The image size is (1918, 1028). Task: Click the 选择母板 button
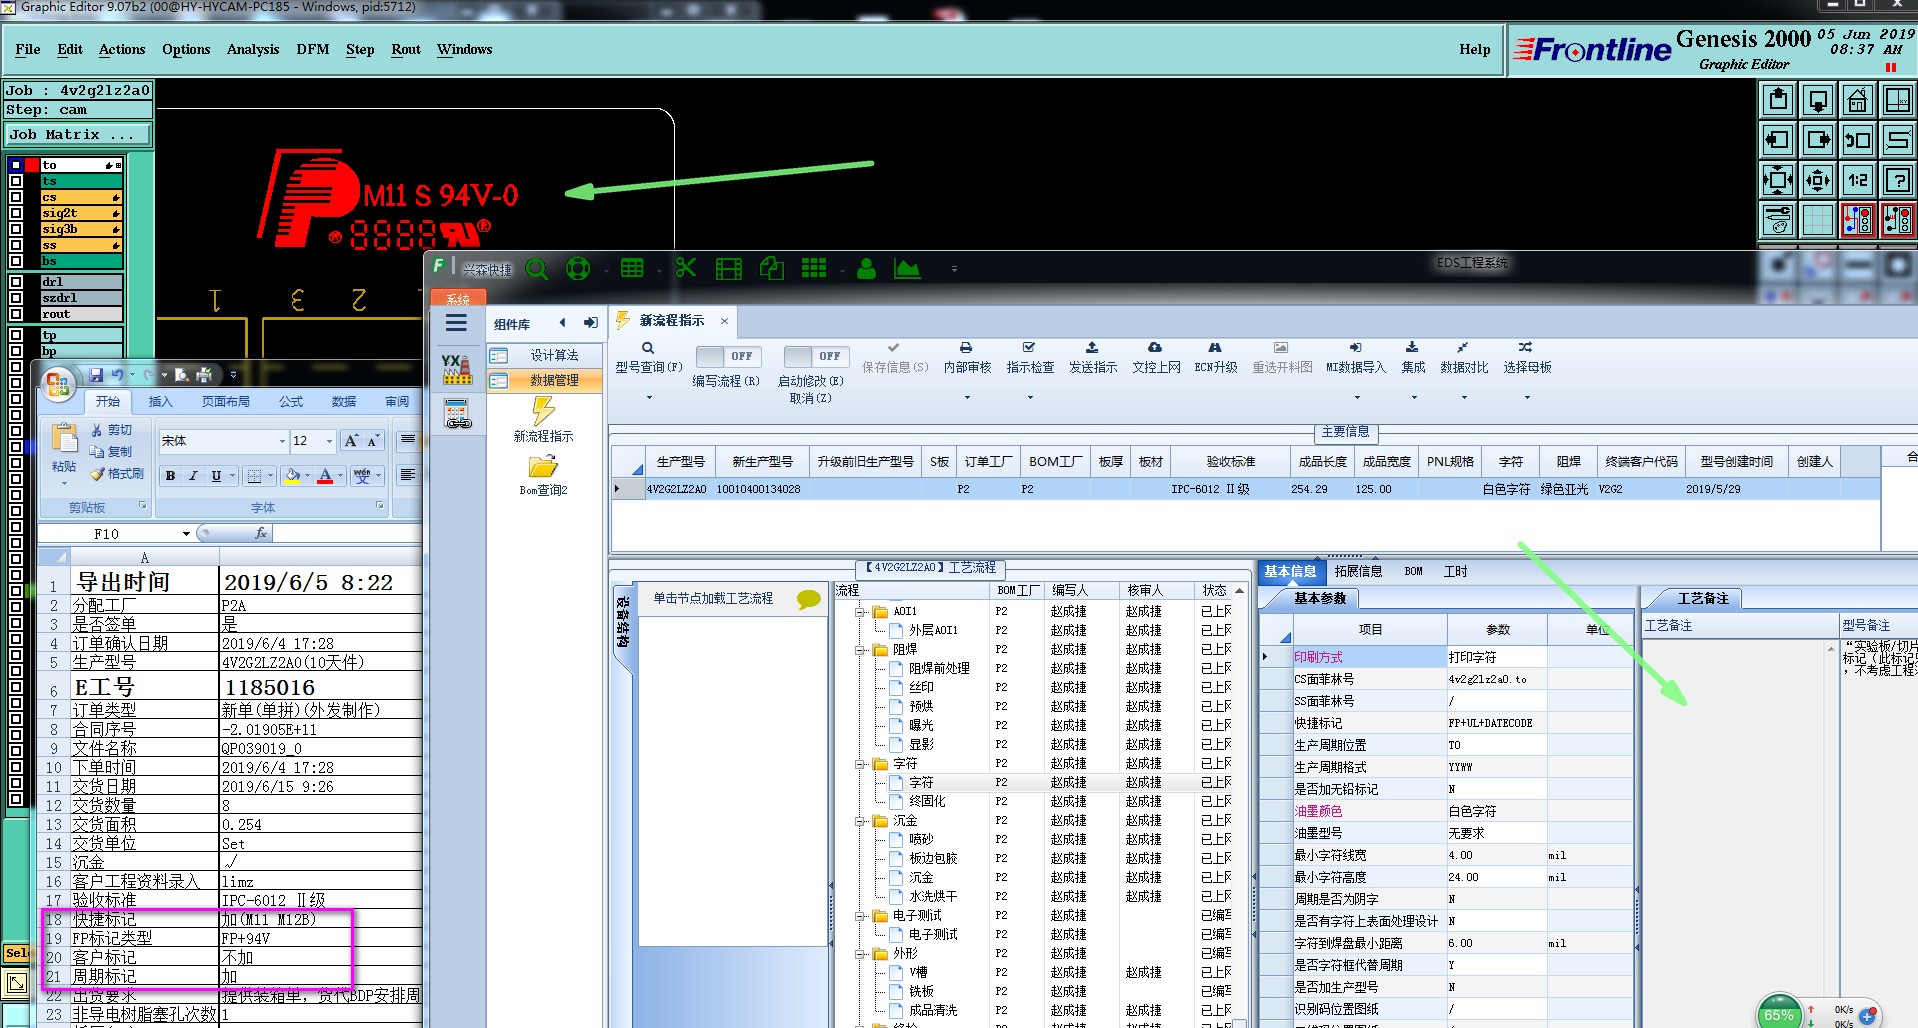point(1527,358)
